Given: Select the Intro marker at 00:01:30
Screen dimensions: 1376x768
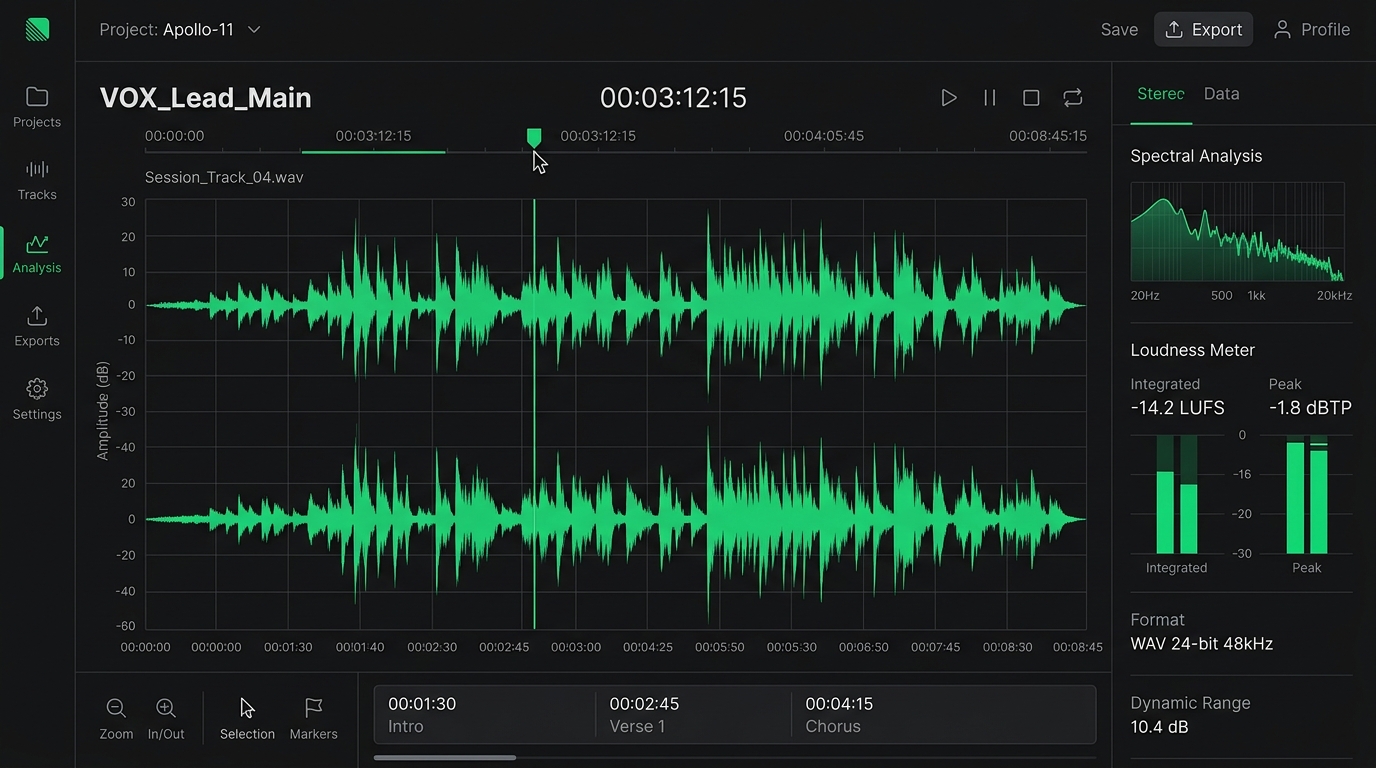Looking at the screenshot, I should [484, 714].
